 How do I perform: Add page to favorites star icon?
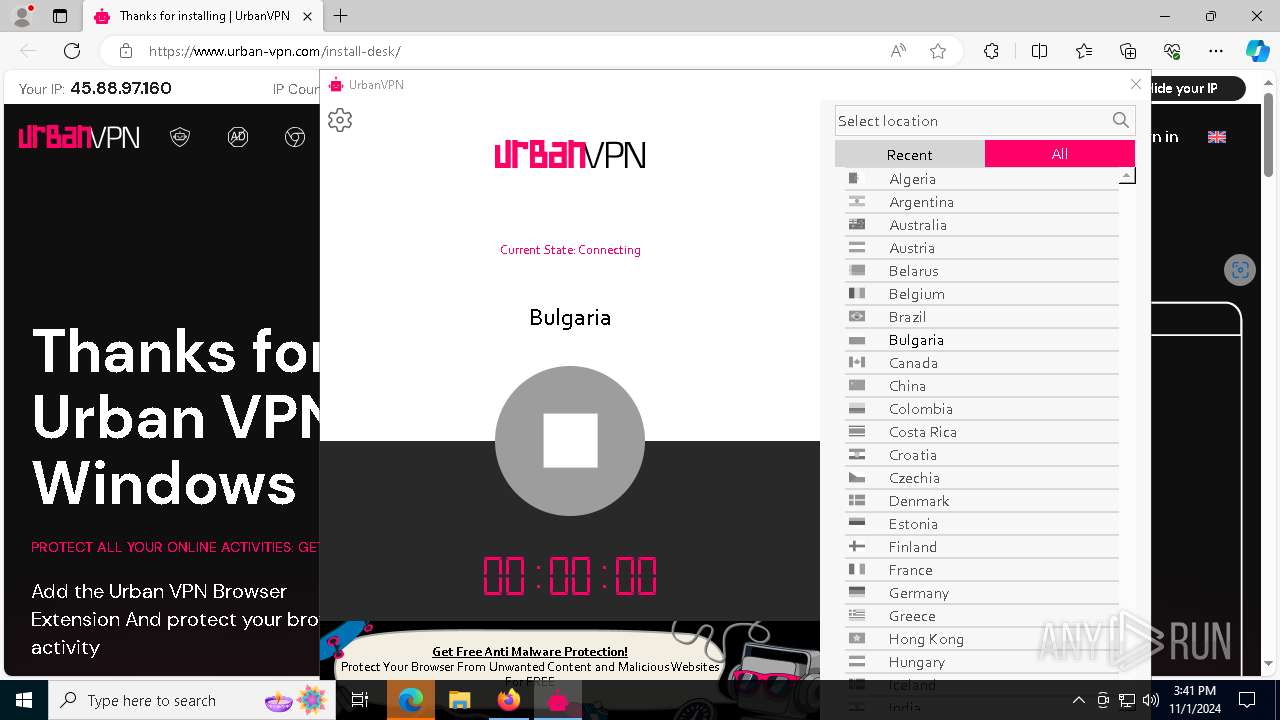pos(938,51)
